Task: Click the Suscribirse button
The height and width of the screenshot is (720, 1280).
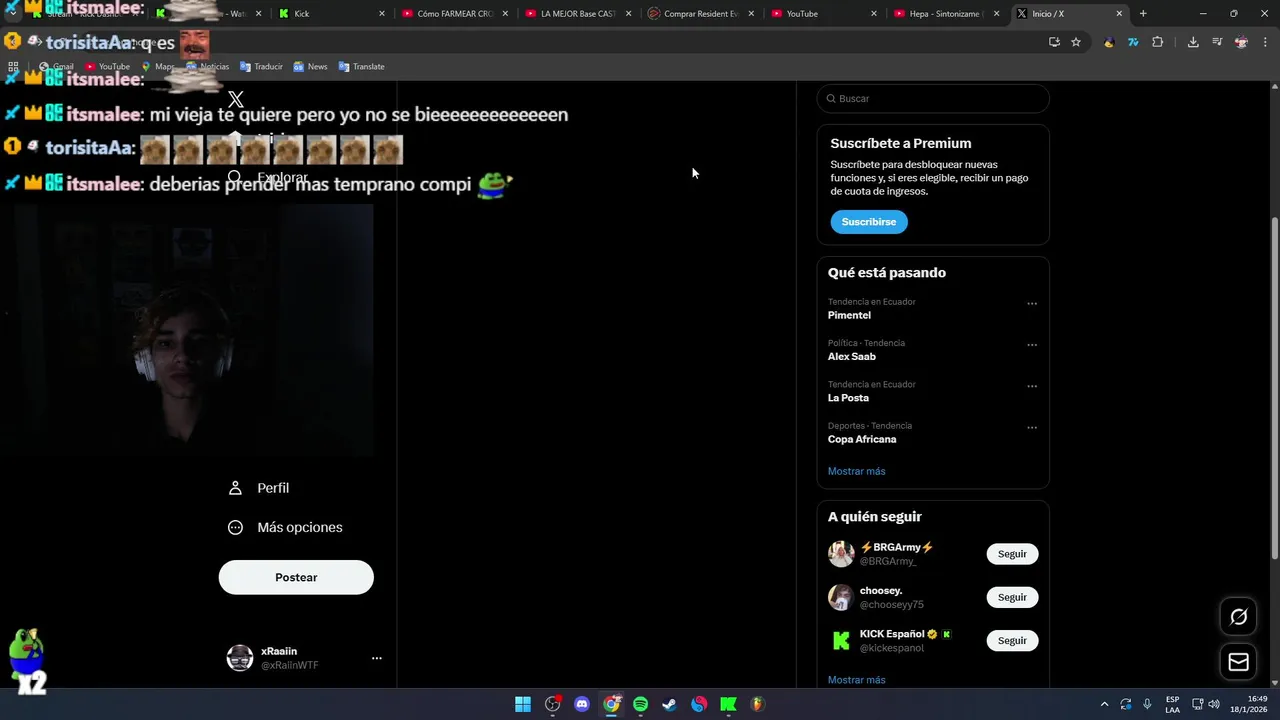Action: 869,222
